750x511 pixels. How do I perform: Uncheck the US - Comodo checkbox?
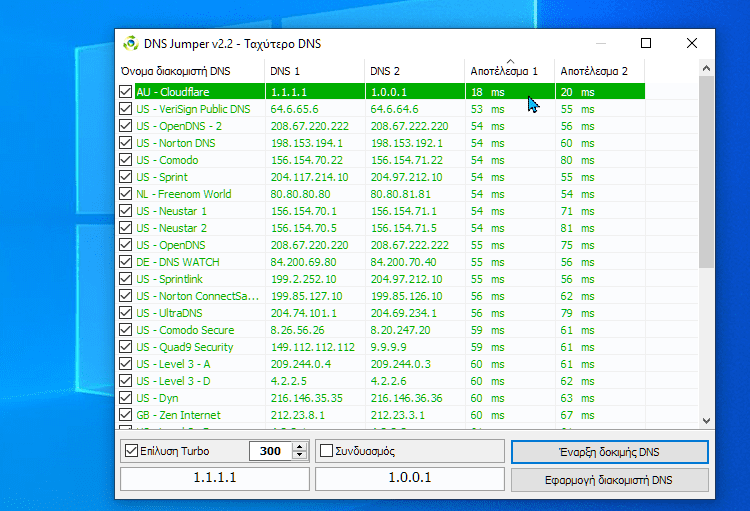[125, 160]
